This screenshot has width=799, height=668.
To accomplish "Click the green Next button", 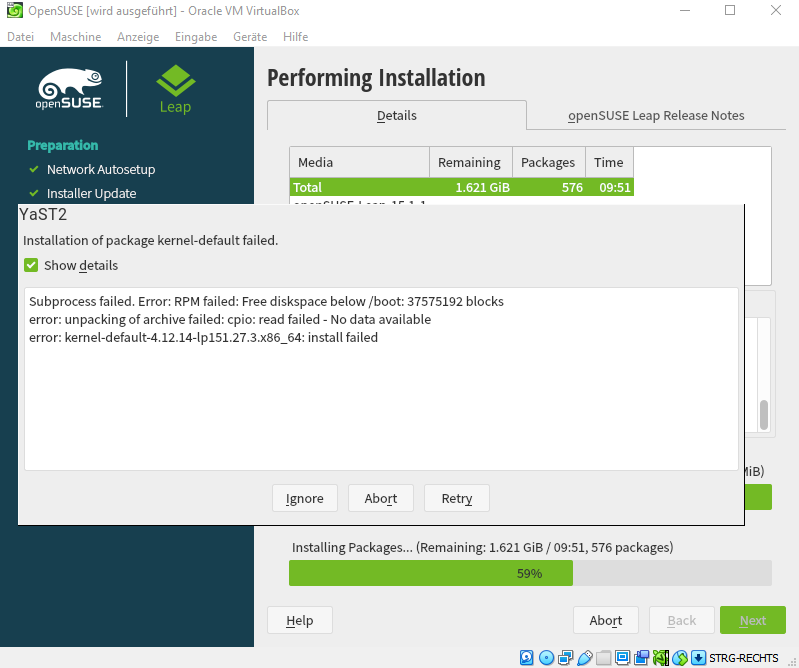I will [x=753, y=620].
